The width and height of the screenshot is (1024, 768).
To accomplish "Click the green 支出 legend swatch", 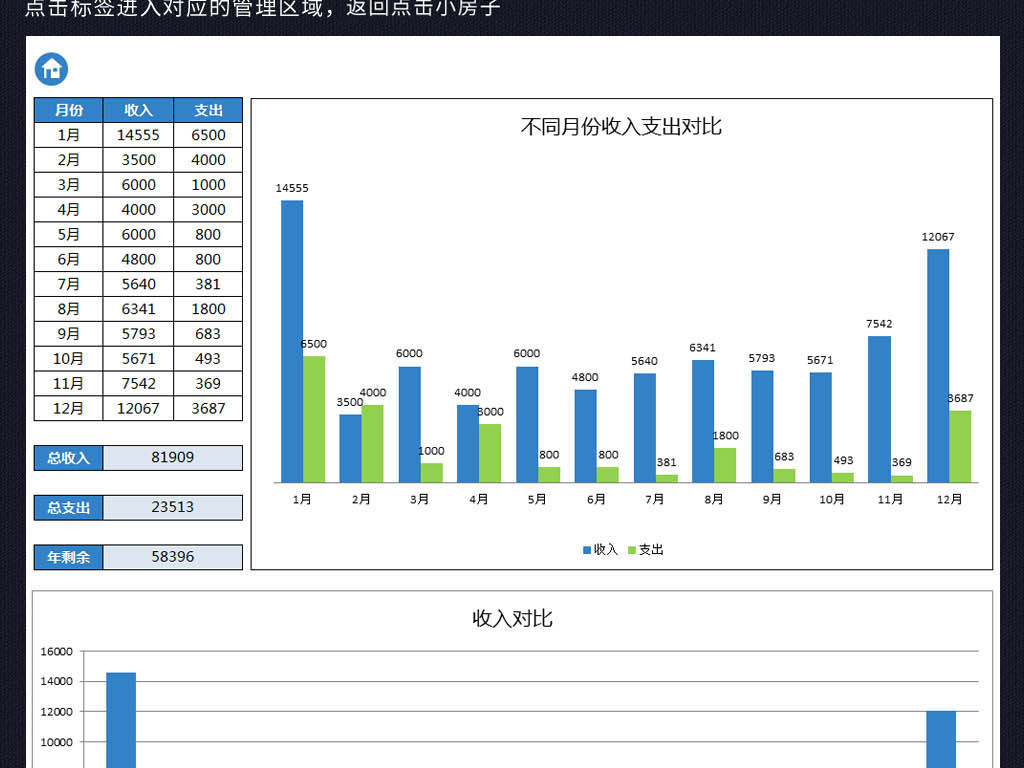I will pyautogui.click(x=632, y=550).
